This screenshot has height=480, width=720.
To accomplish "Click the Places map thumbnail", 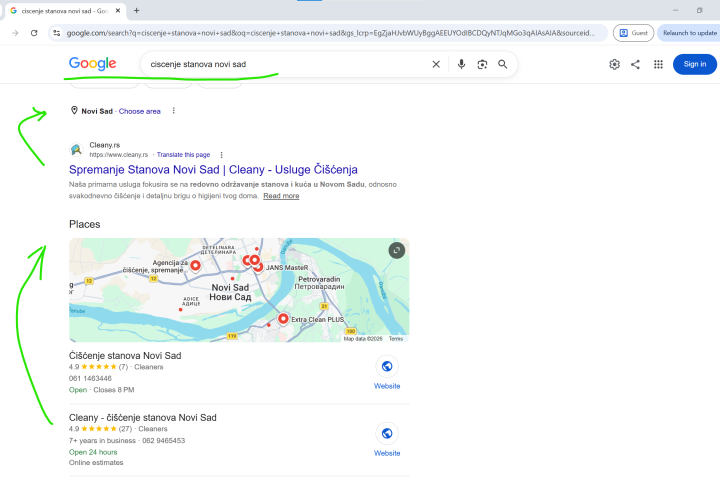I will point(239,290).
